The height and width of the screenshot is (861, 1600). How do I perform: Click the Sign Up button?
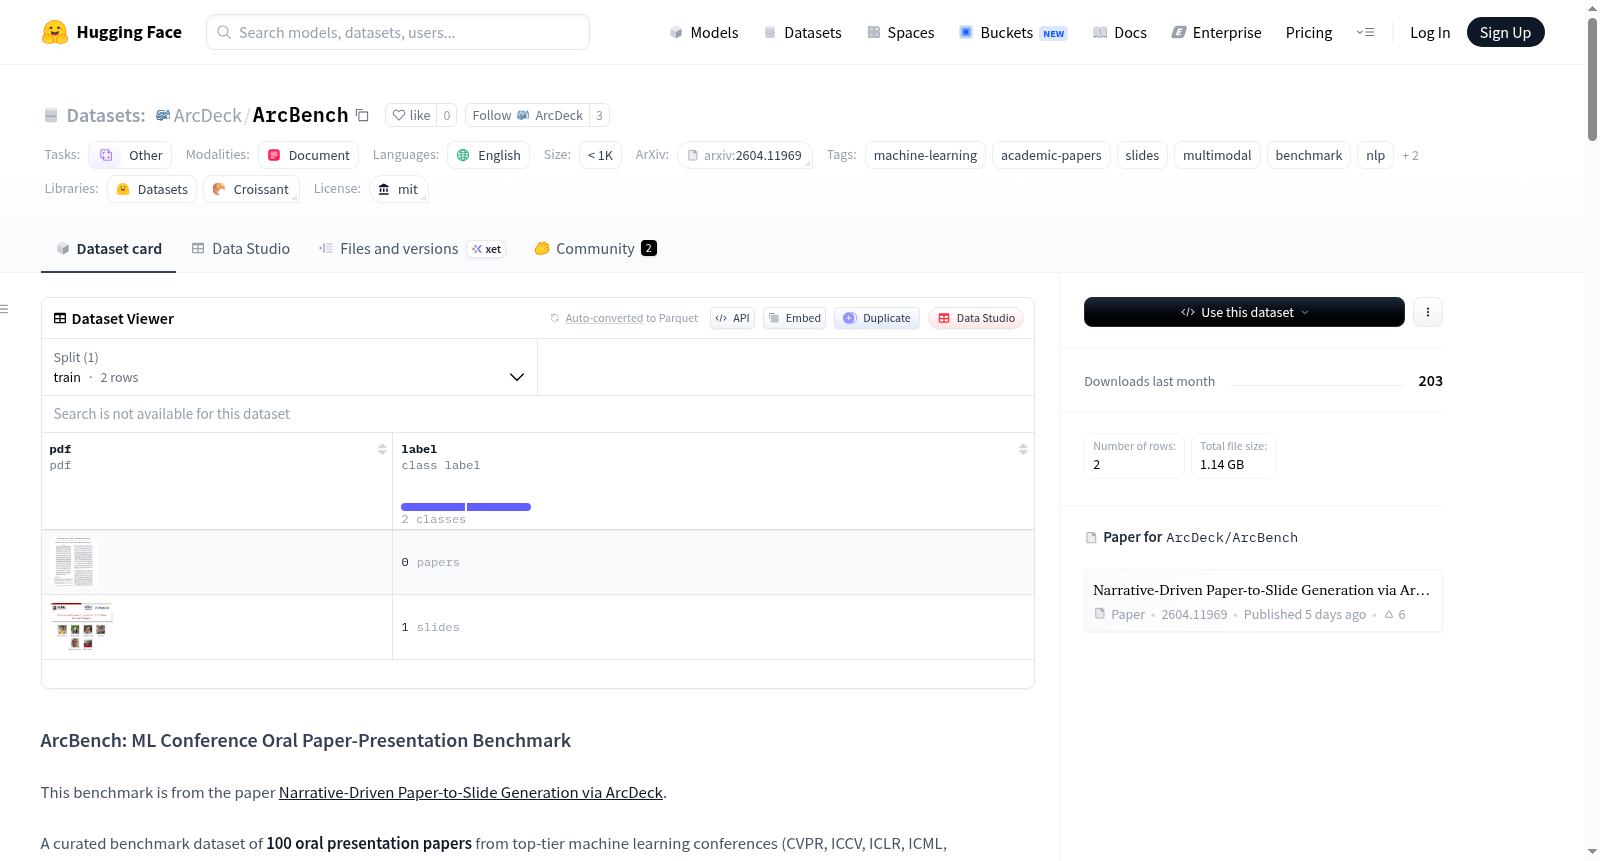[1505, 32]
